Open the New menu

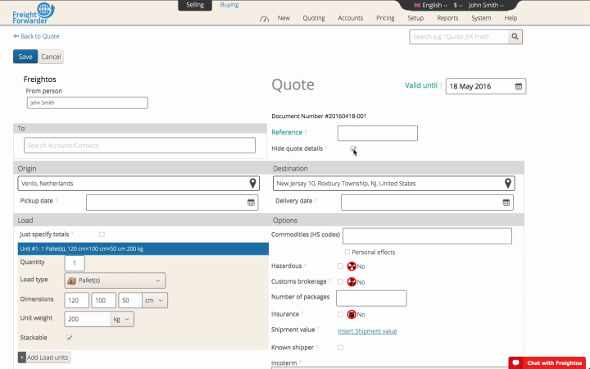[x=284, y=18]
